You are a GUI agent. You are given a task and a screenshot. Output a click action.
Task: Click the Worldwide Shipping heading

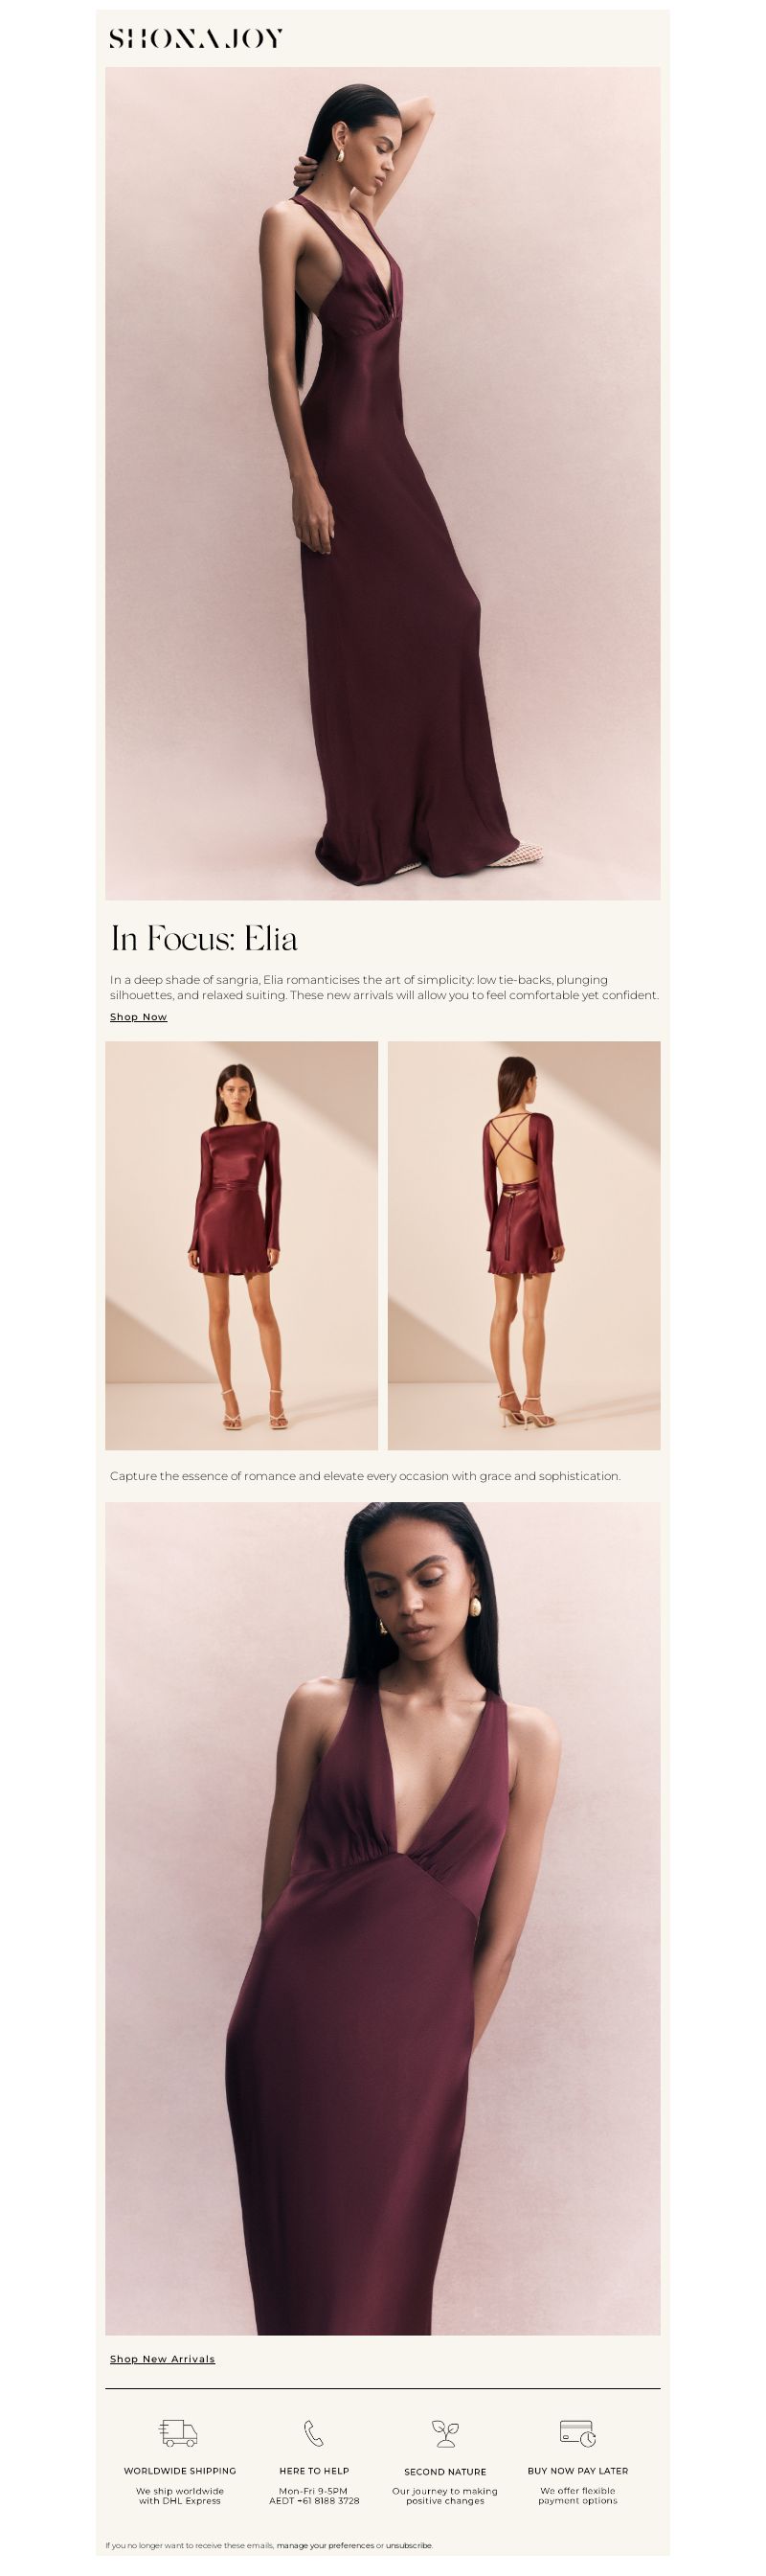[180, 2471]
